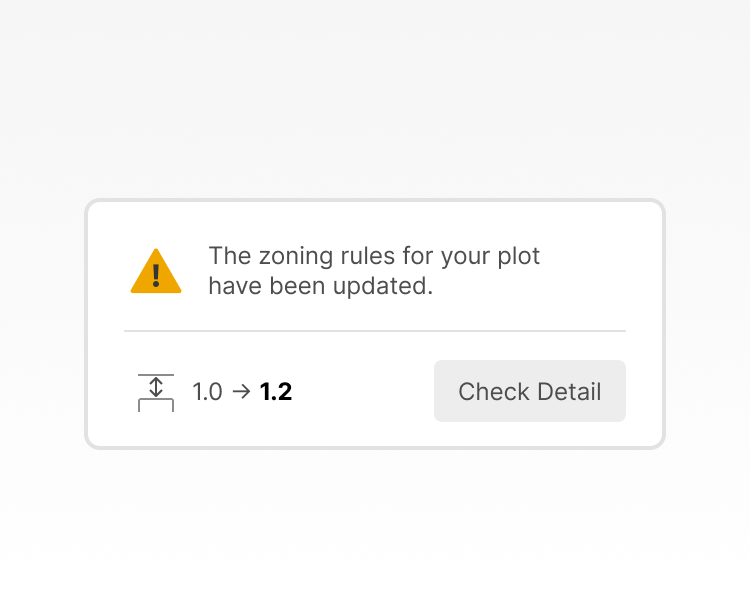Click the text line "have been updated."
This screenshot has width=750, height=602.
click(320, 286)
